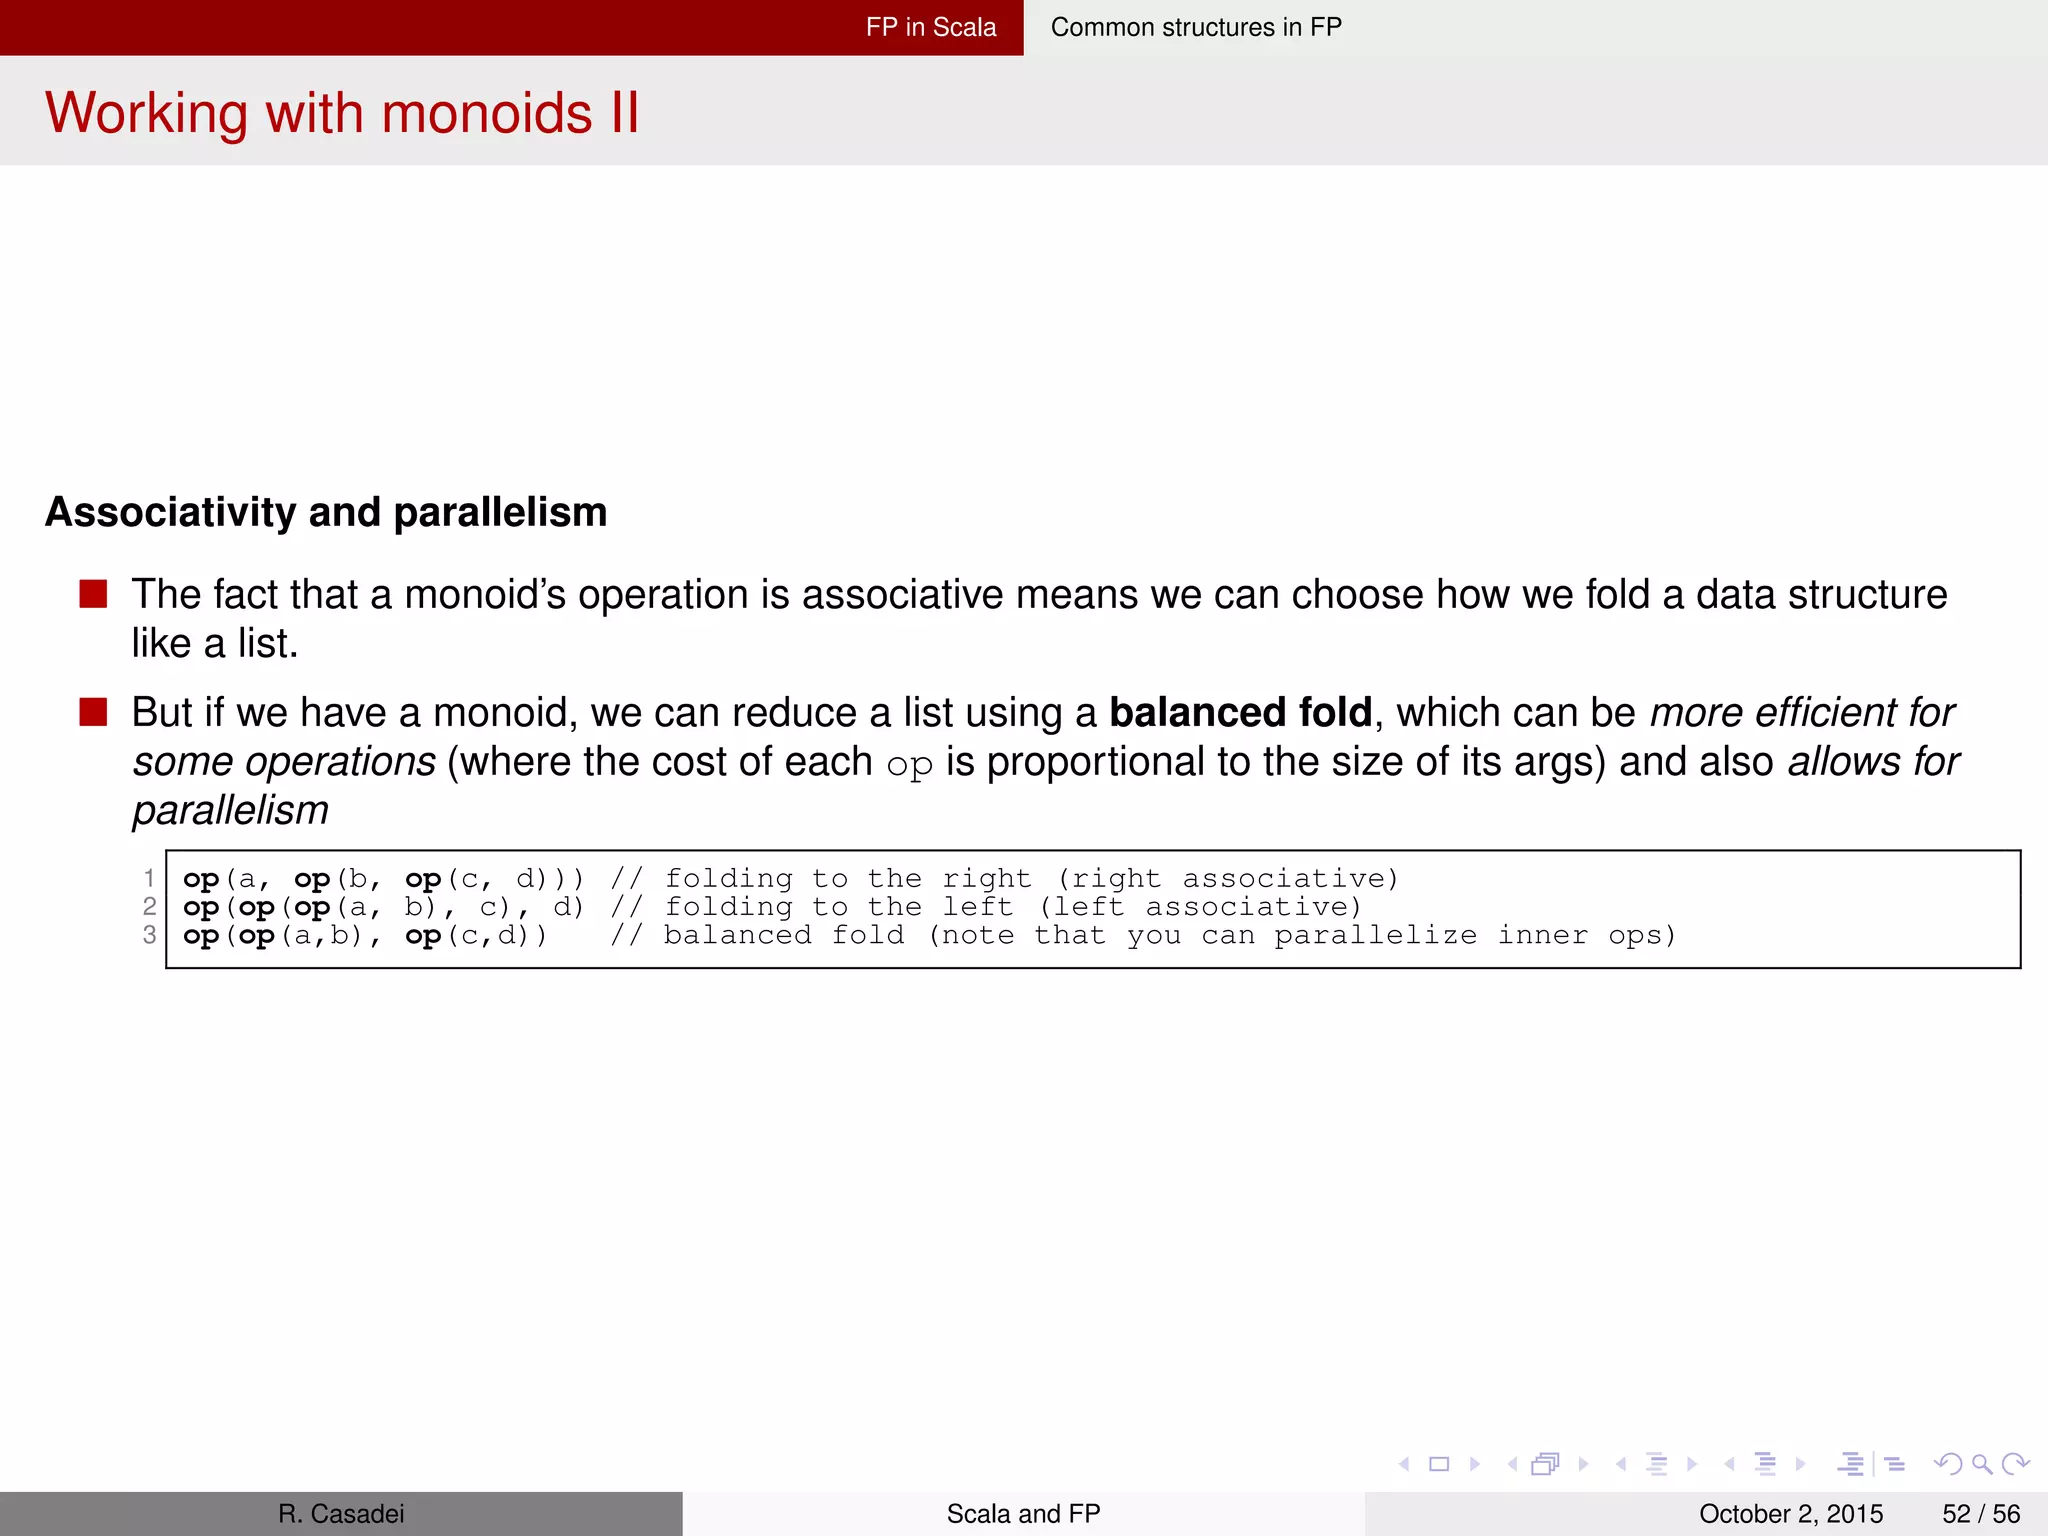Click heading 'Associativity and parallelism'

click(326, 512)
